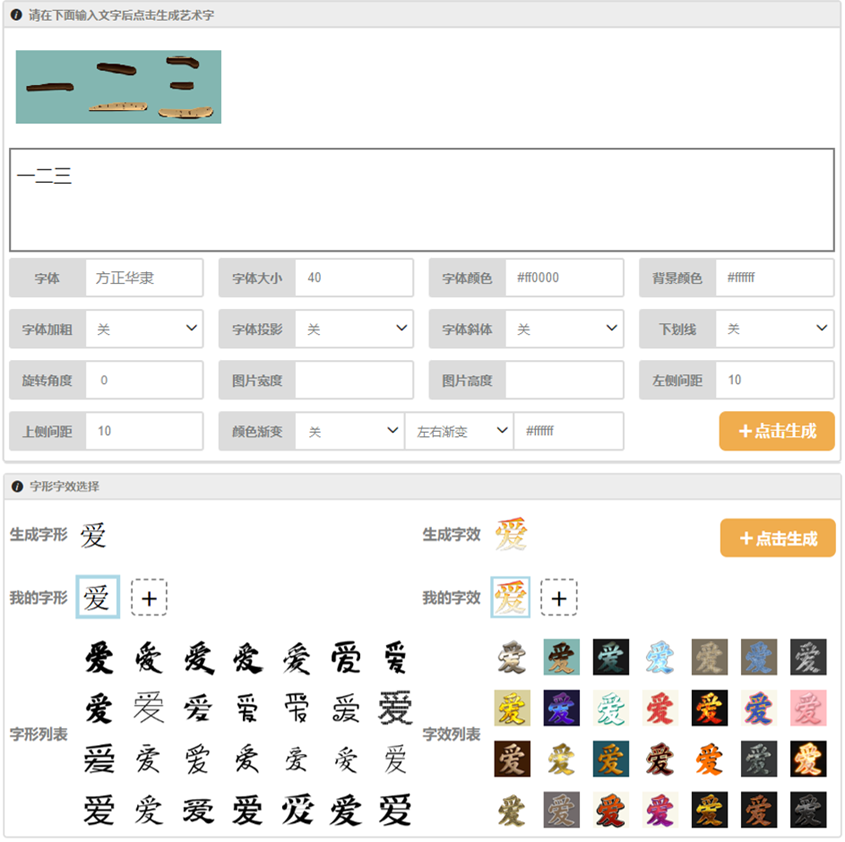Expand the 字体投影 dropdown
Viewport: 845px width, 842px height.
[354, 328]
